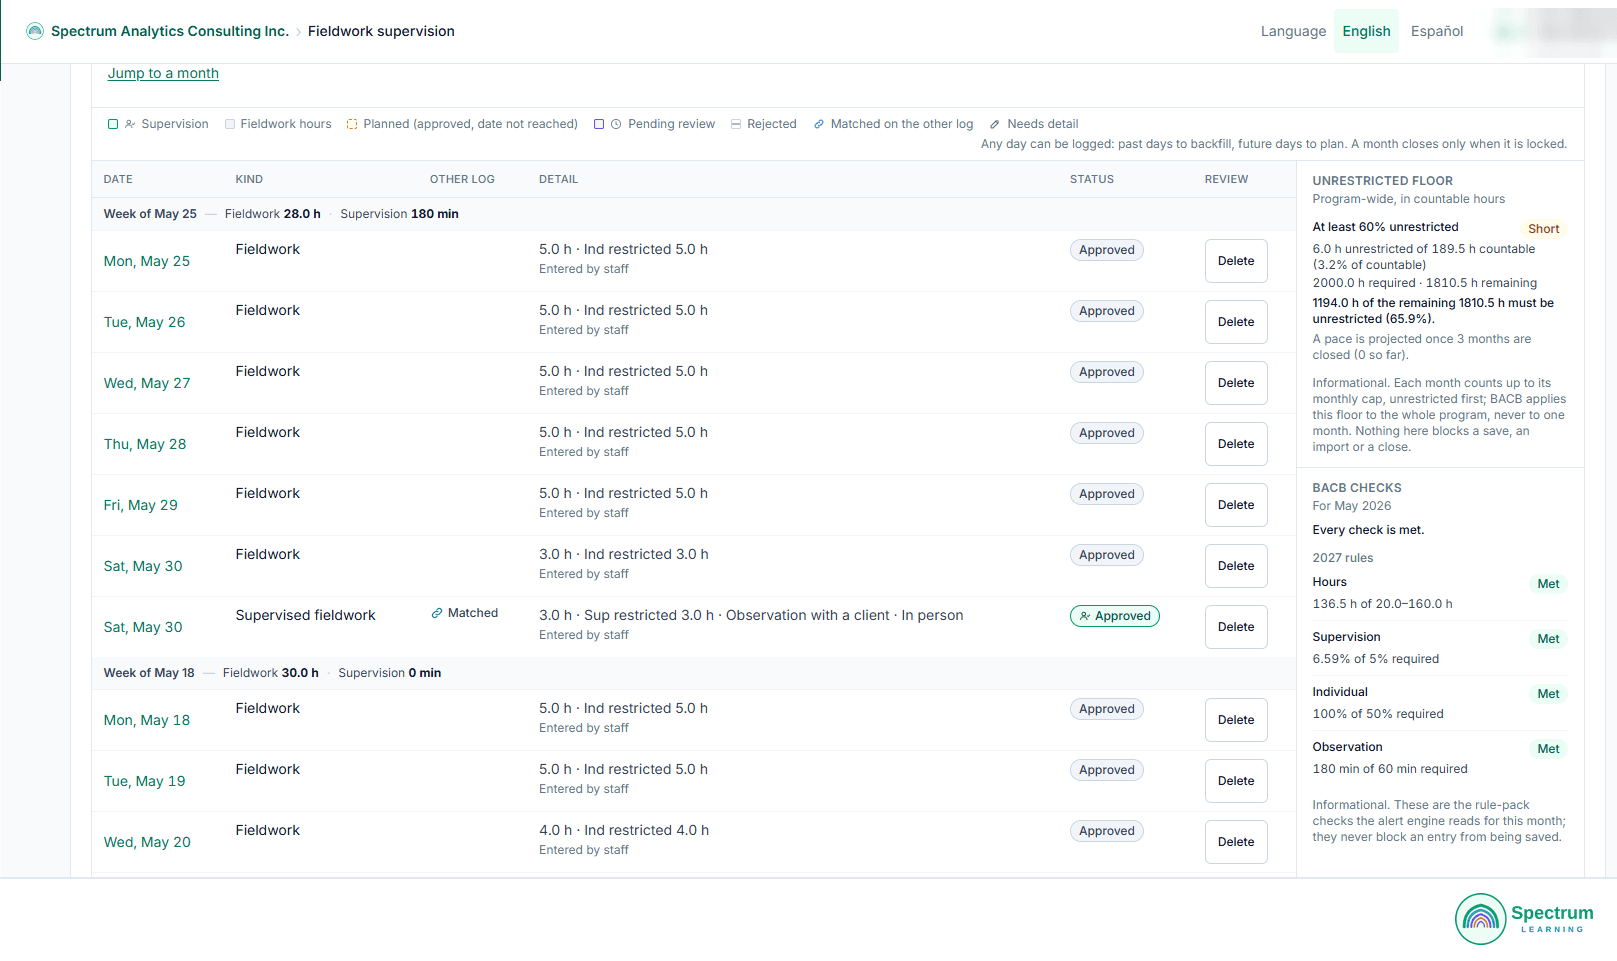Image resolution: width=1617 pixels, height=961 pixels.
Task: Click the Supervision person icon in legend
Action: coord(130,124)
